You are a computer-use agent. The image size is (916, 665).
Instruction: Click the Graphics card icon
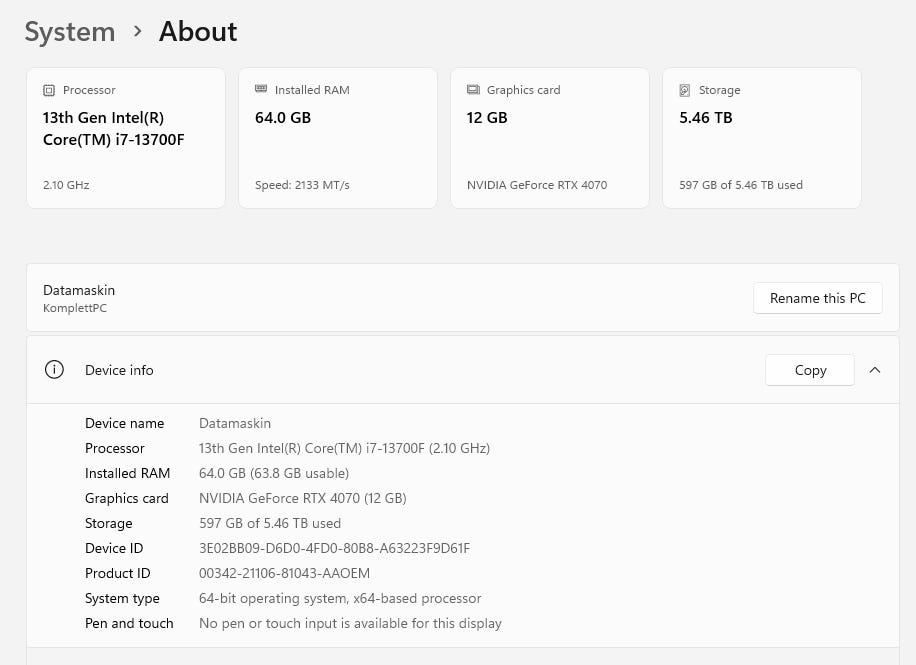click(473, 89)
